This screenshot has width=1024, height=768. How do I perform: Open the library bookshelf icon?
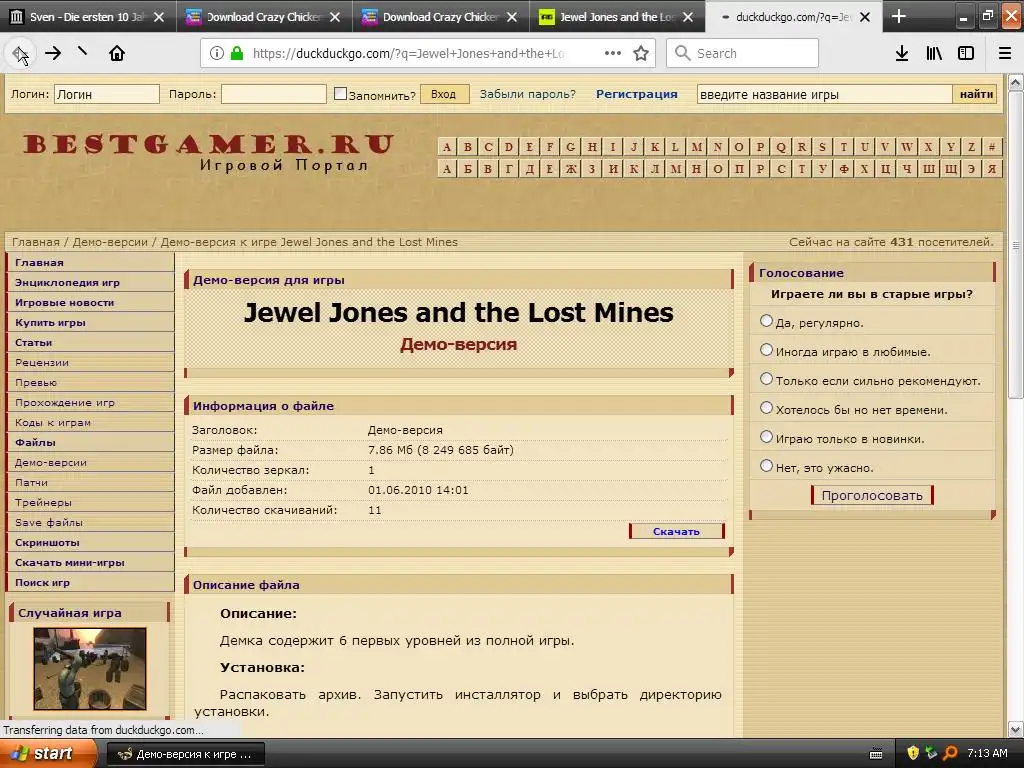[x=934, y=54]
